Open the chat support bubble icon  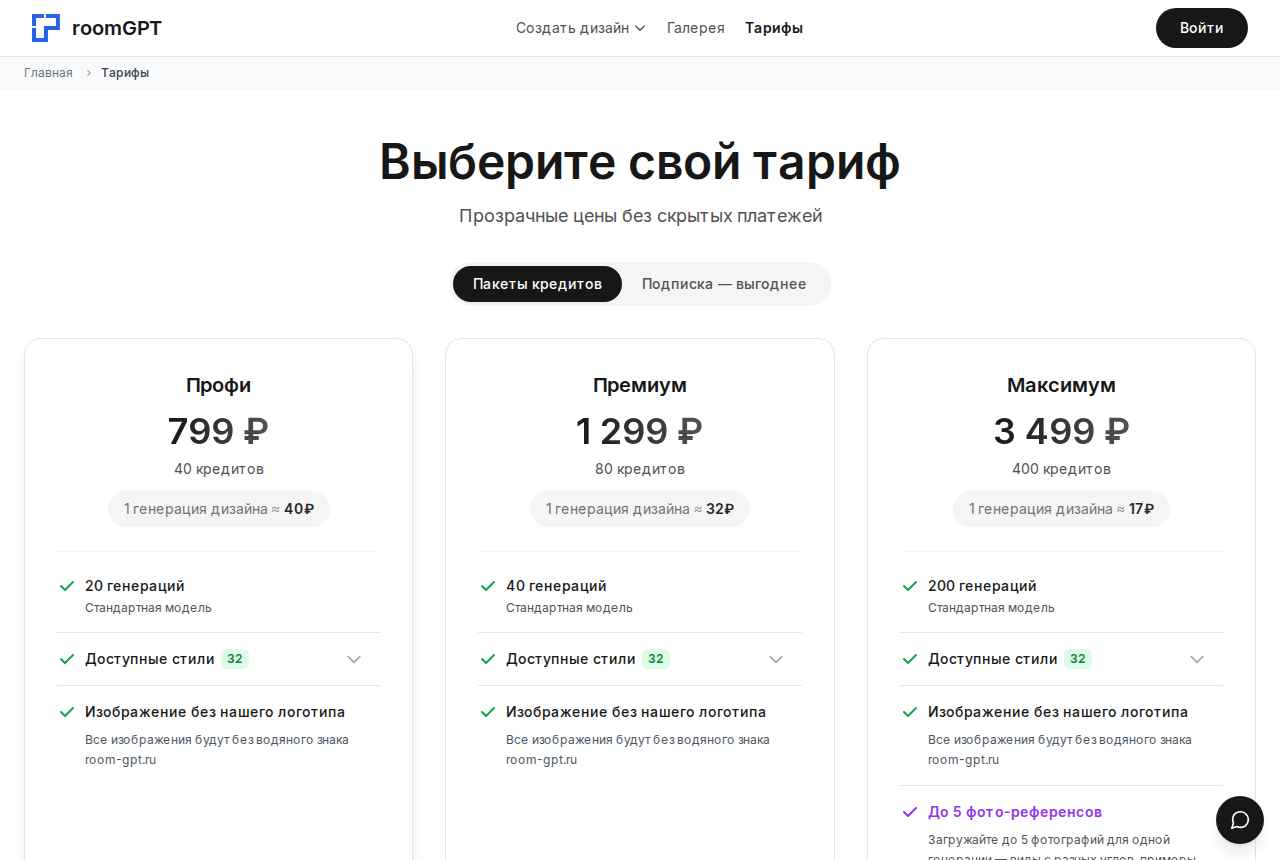[1240, 820]
